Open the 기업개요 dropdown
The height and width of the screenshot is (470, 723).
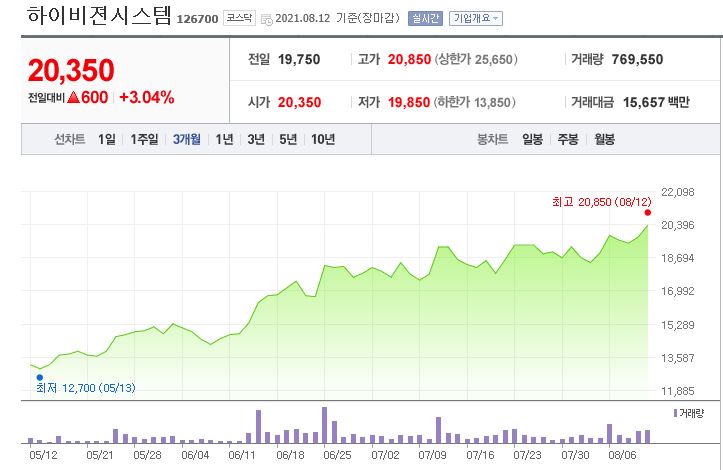476,18
